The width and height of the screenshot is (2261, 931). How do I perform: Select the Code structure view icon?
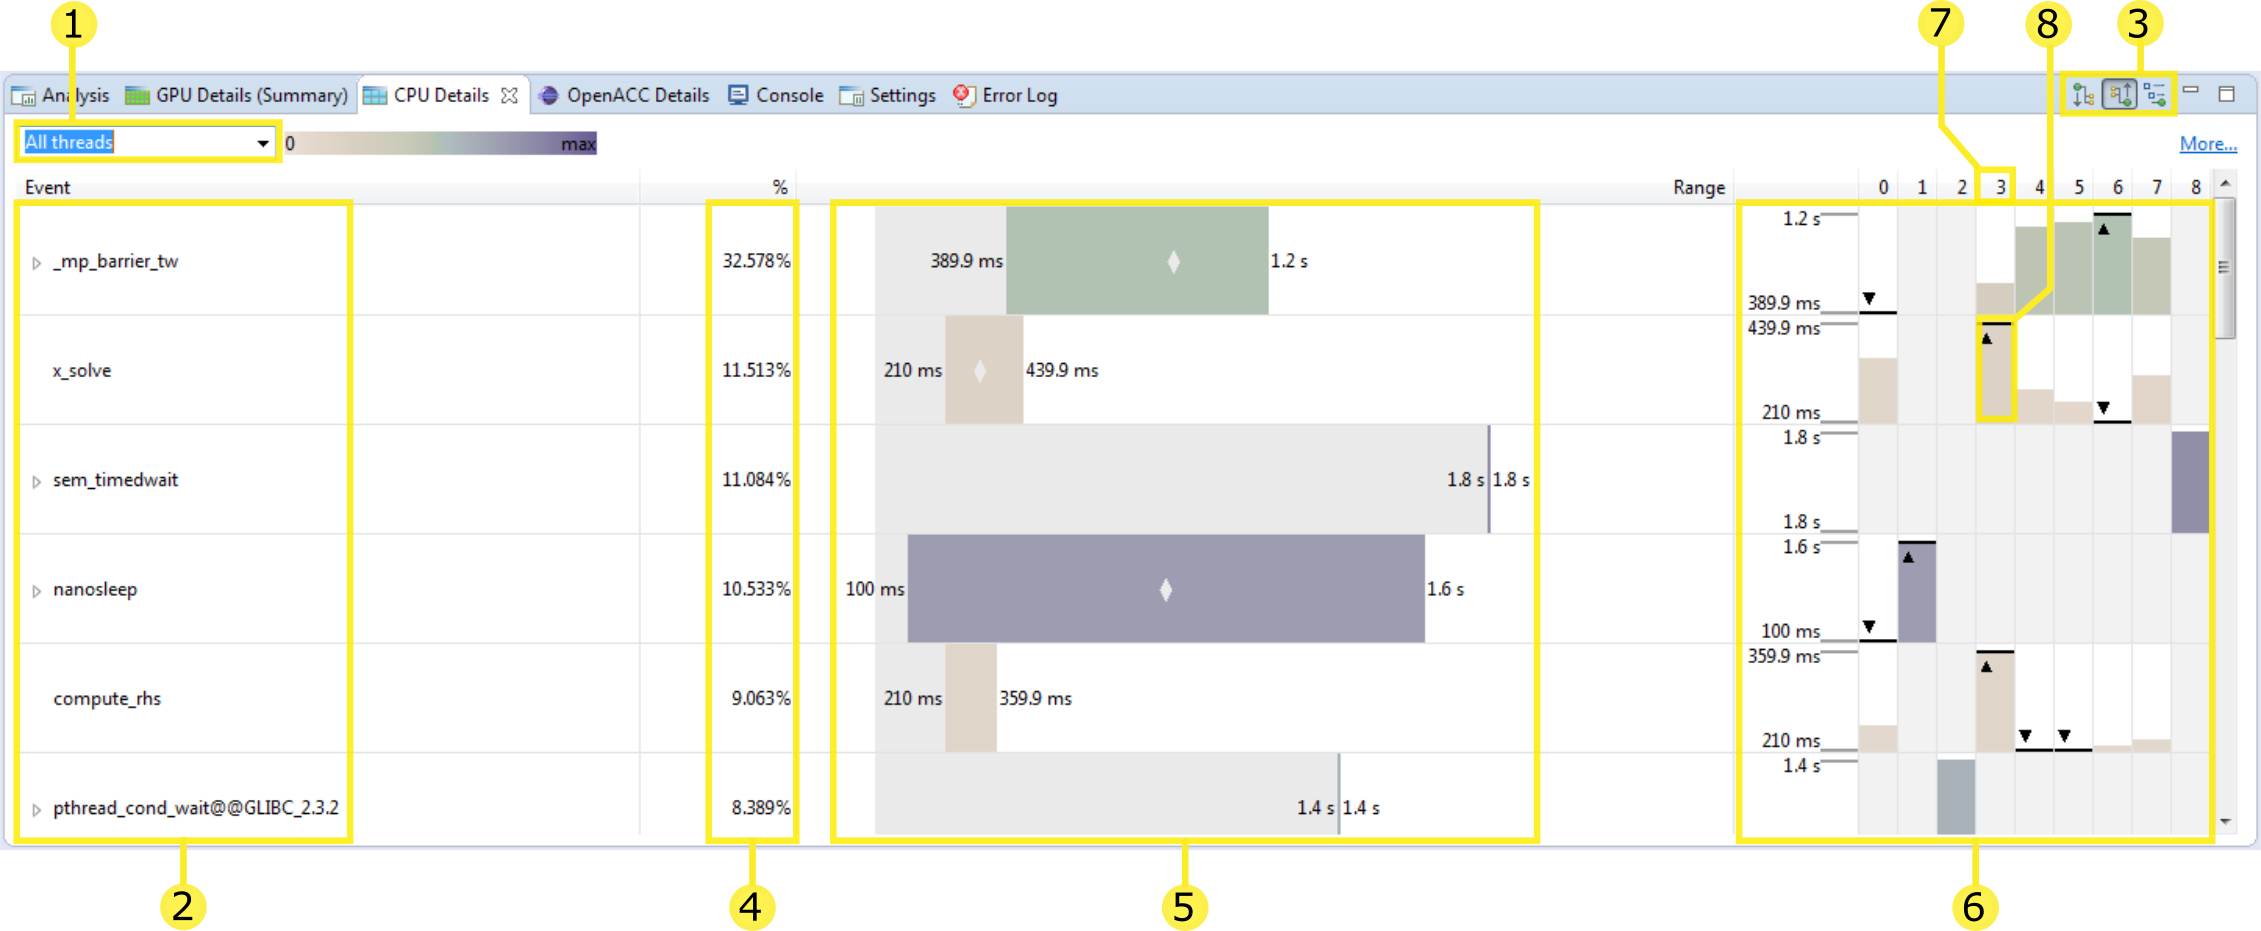click(2155, 95)
